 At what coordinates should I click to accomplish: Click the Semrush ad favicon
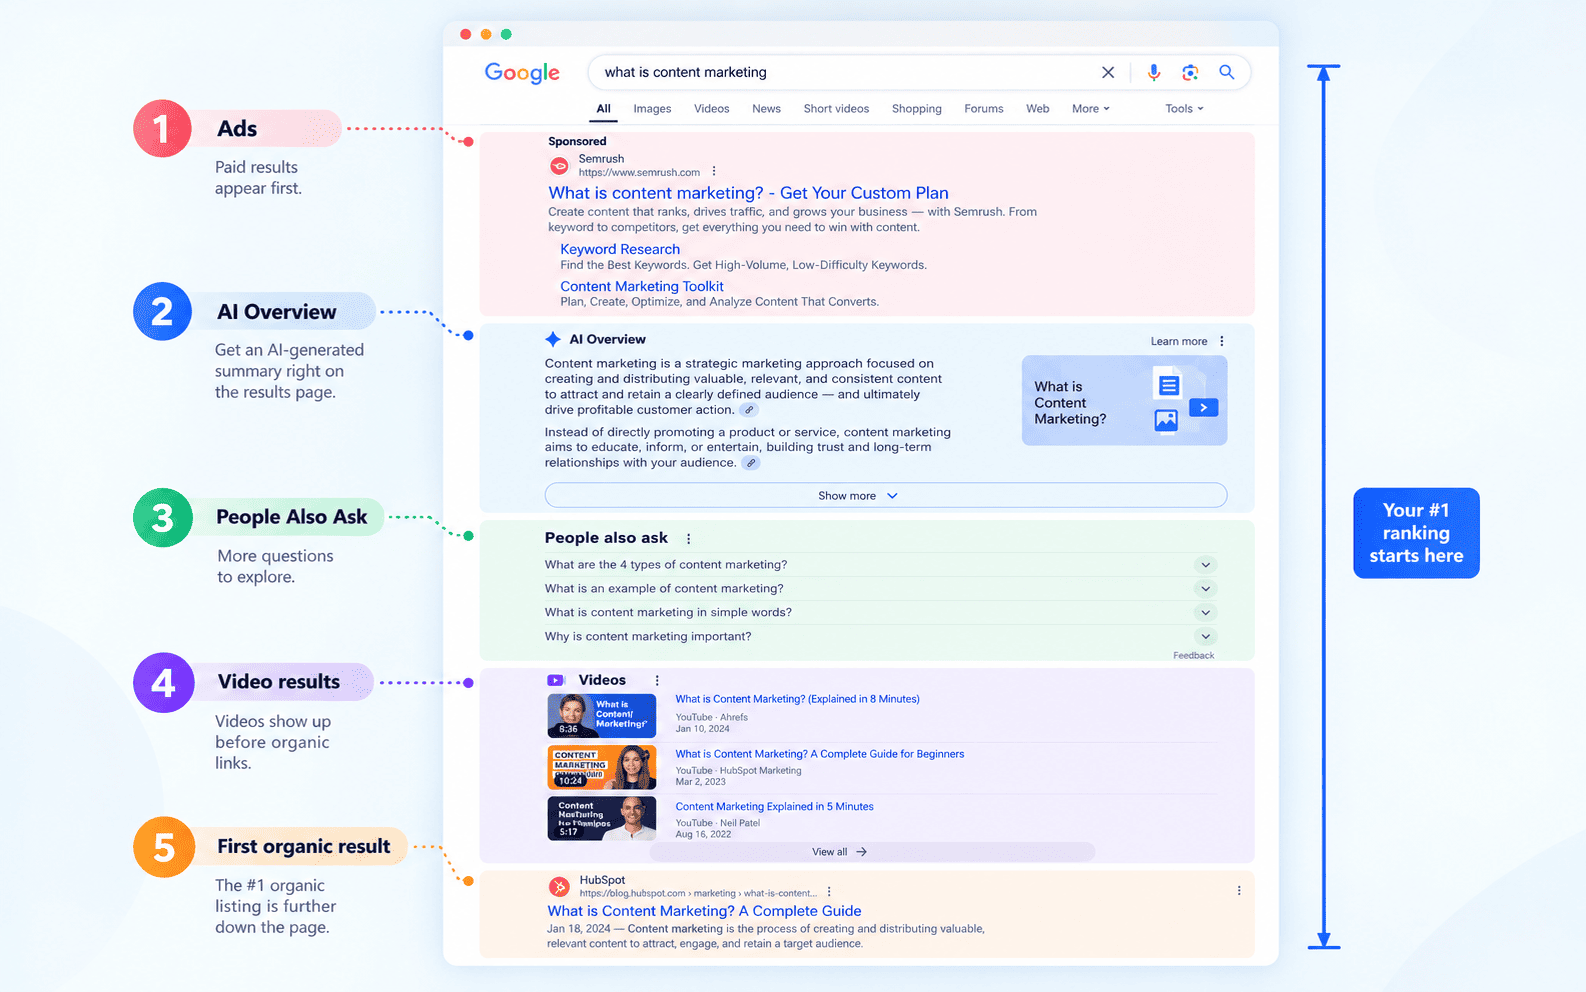tap(560, 165)
